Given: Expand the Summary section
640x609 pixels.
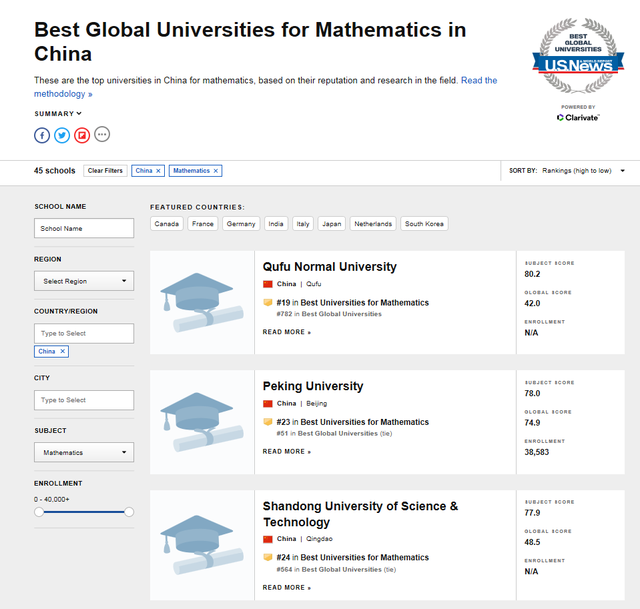Looking at the screenshot, I should pos(58,114).
